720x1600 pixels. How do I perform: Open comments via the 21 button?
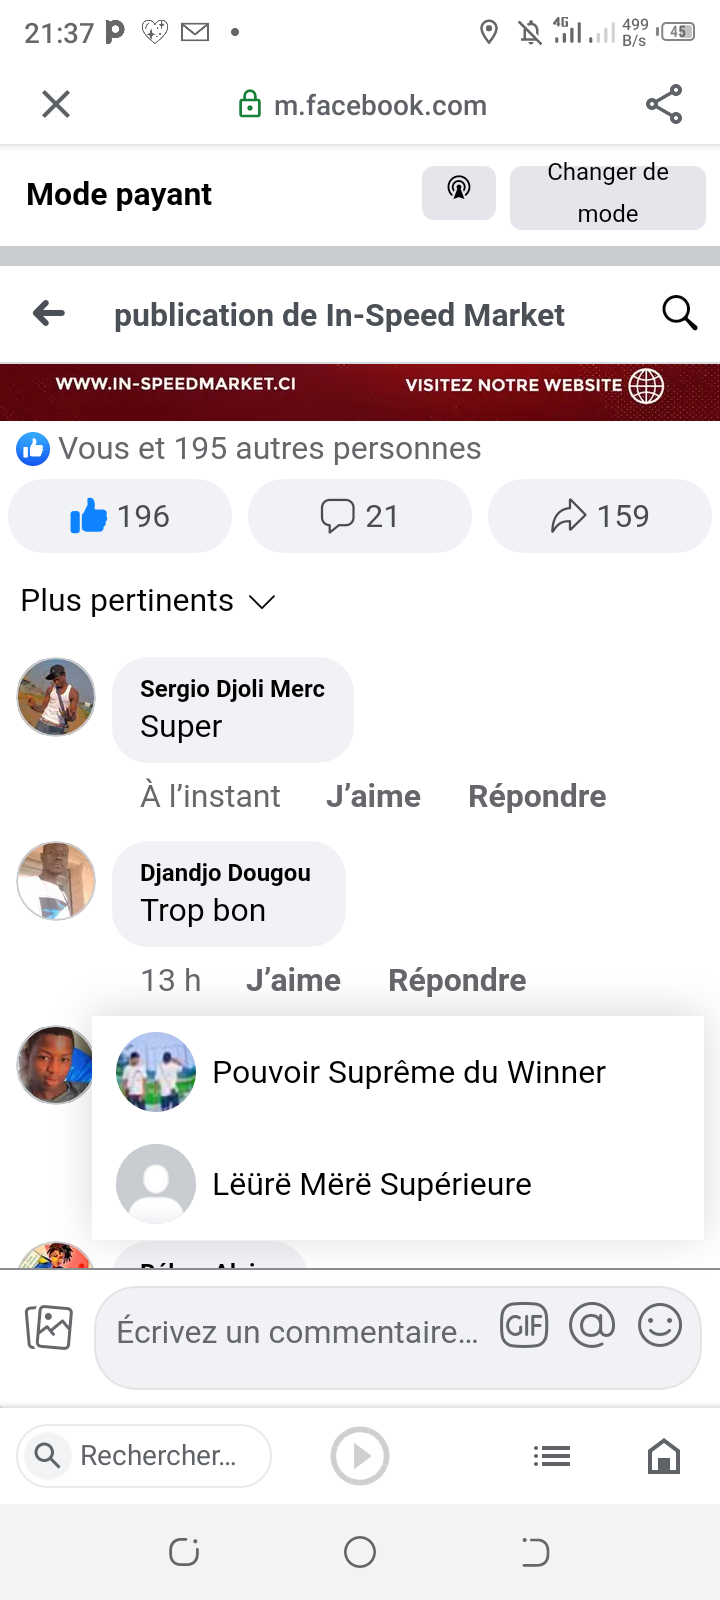tap(359, 516)
